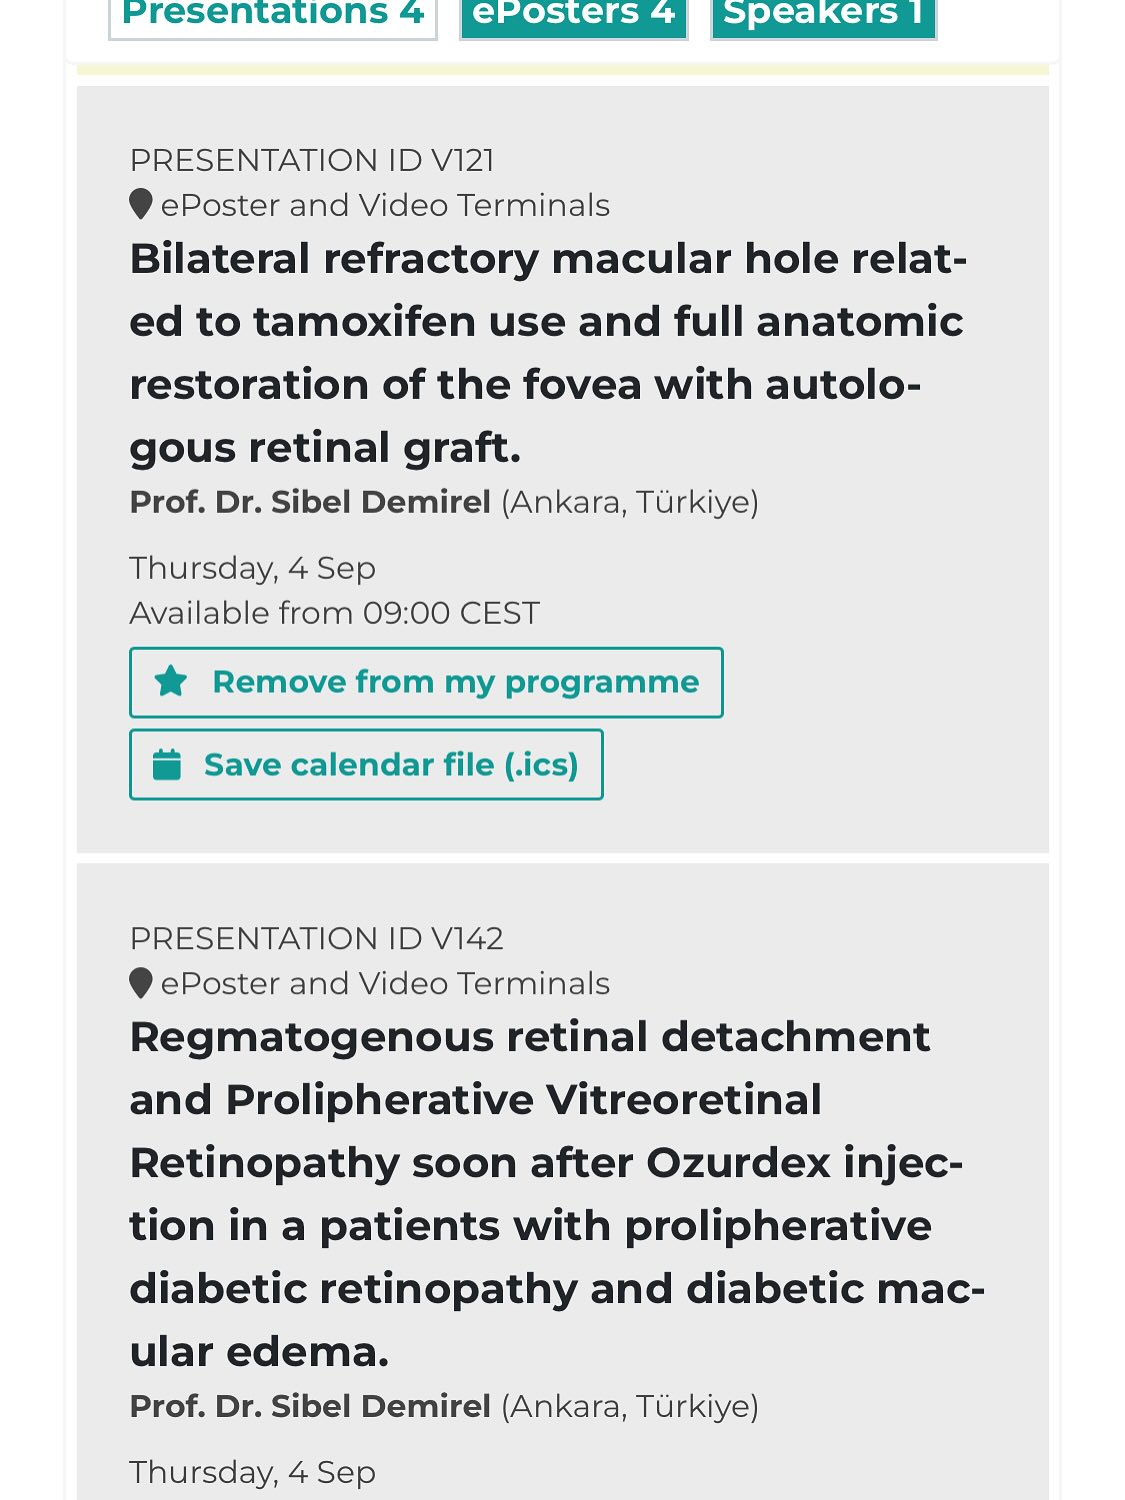Click the calendar icon on Save calendar file
The width and height of the screenshot is (1125, 1500).
click(x=167, y=765)
